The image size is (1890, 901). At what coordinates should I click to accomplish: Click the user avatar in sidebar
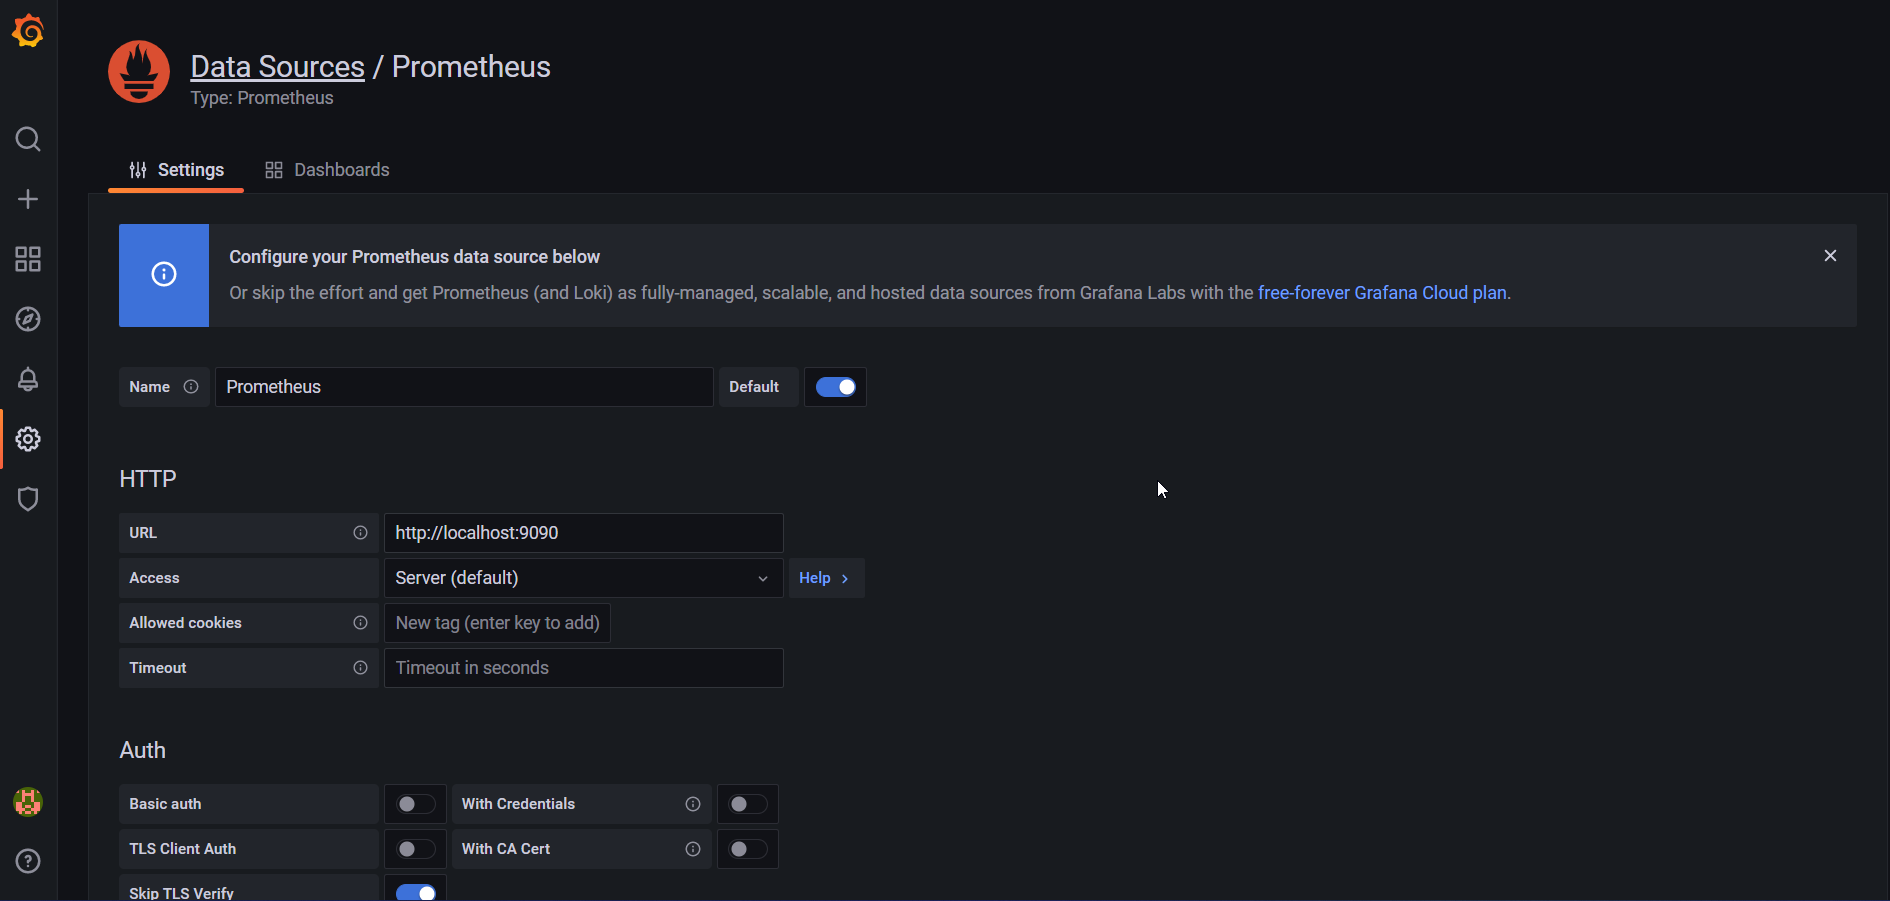28,802
